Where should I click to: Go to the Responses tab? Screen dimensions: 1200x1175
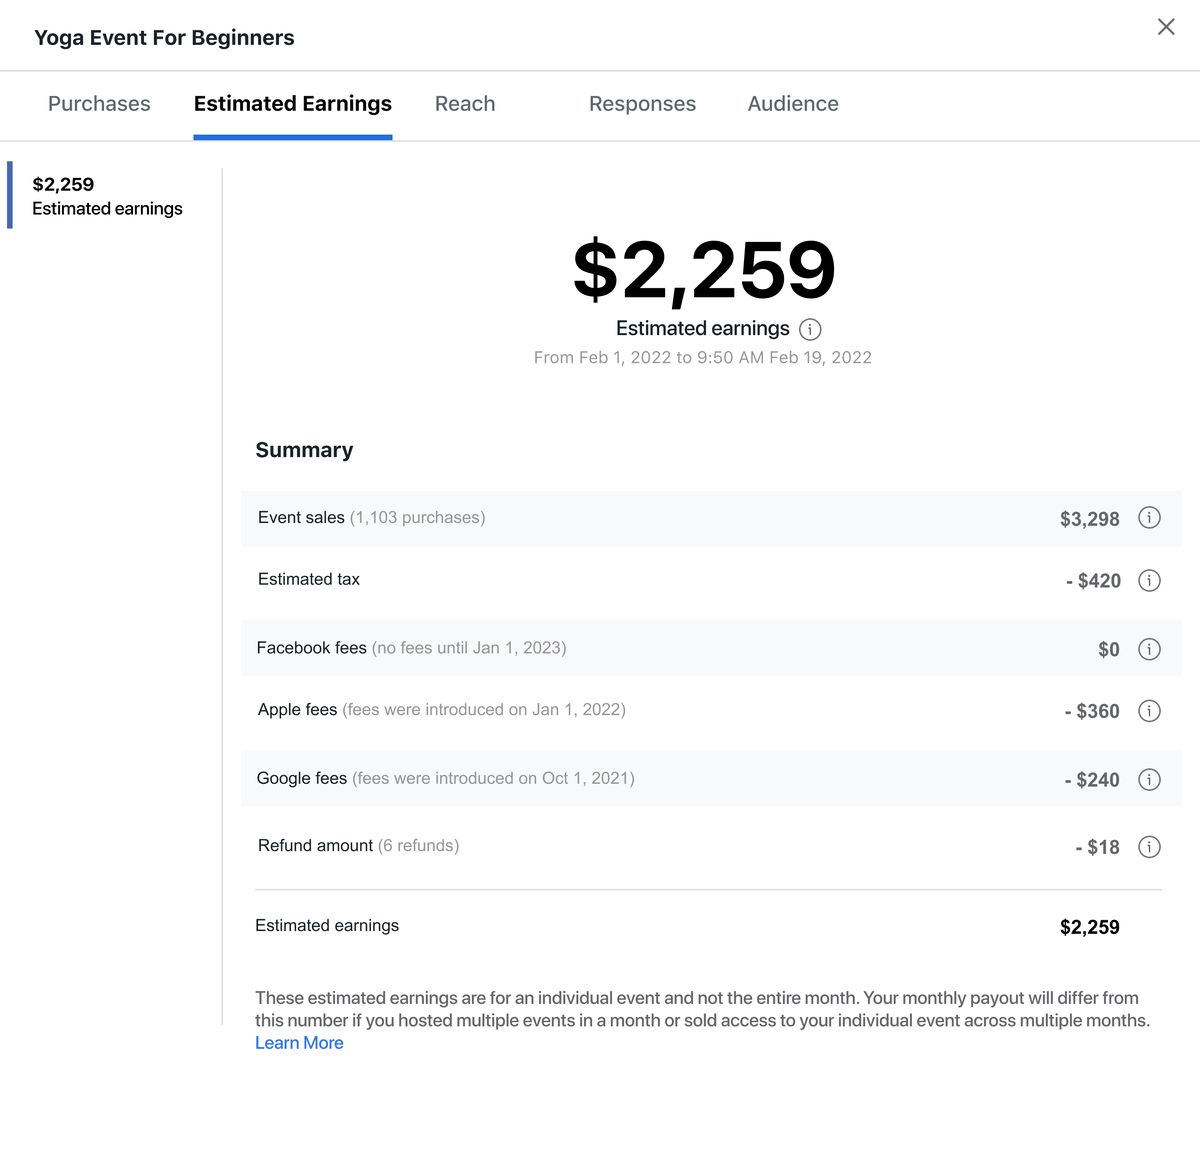tap(642, 104)
